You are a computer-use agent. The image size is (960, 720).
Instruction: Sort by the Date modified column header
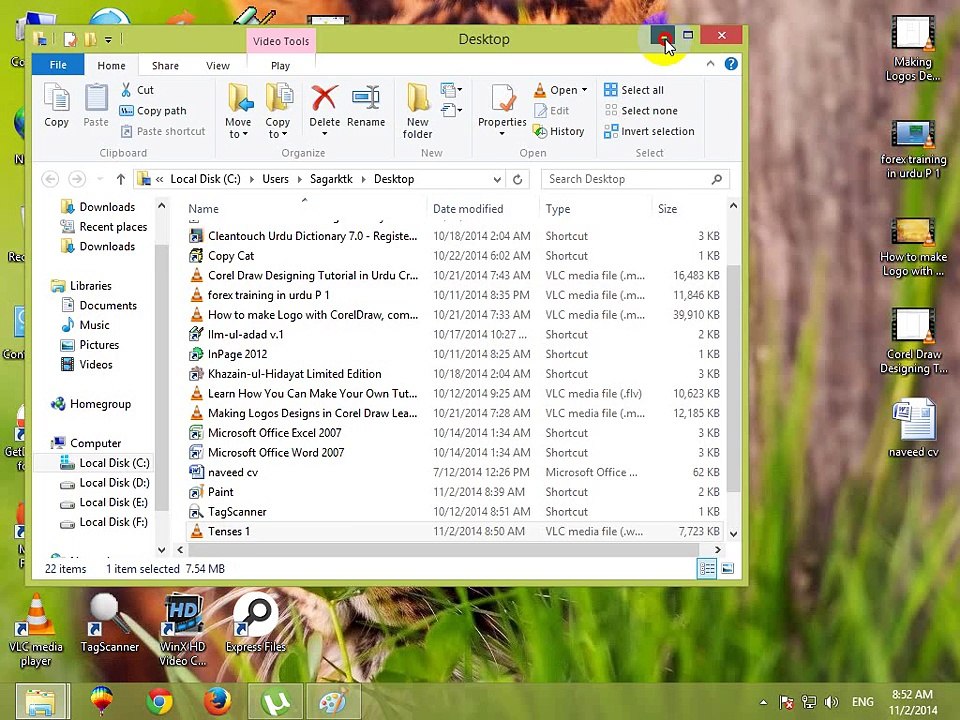[468, 209]
